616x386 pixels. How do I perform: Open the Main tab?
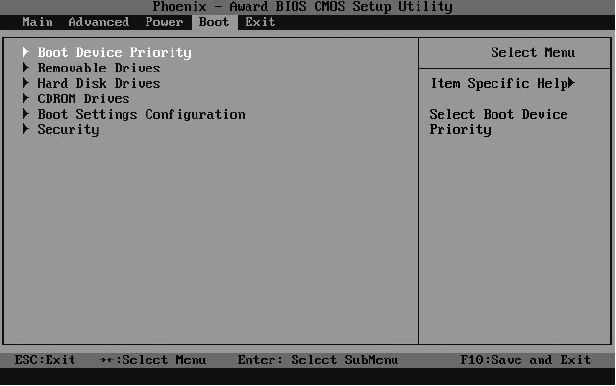click(37, 22)
